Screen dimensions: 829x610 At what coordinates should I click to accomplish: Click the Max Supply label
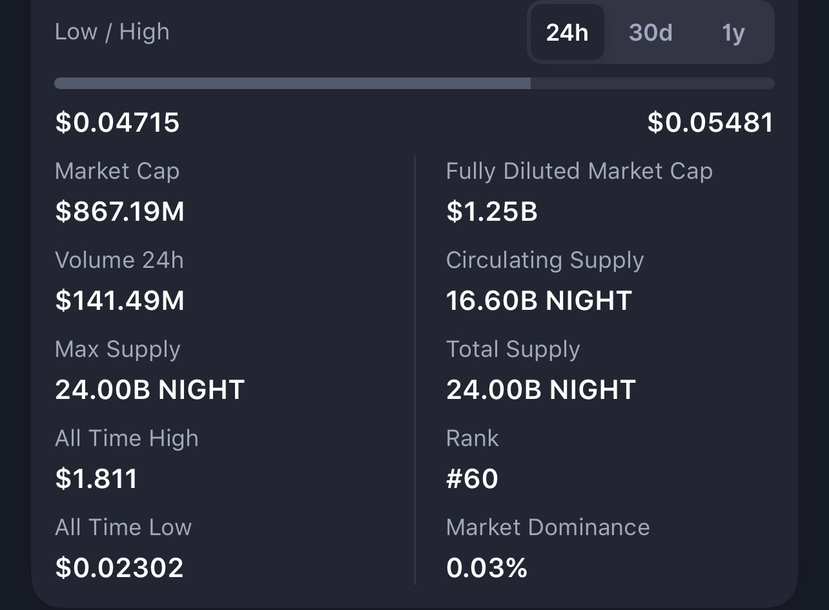tap(117, 349)
